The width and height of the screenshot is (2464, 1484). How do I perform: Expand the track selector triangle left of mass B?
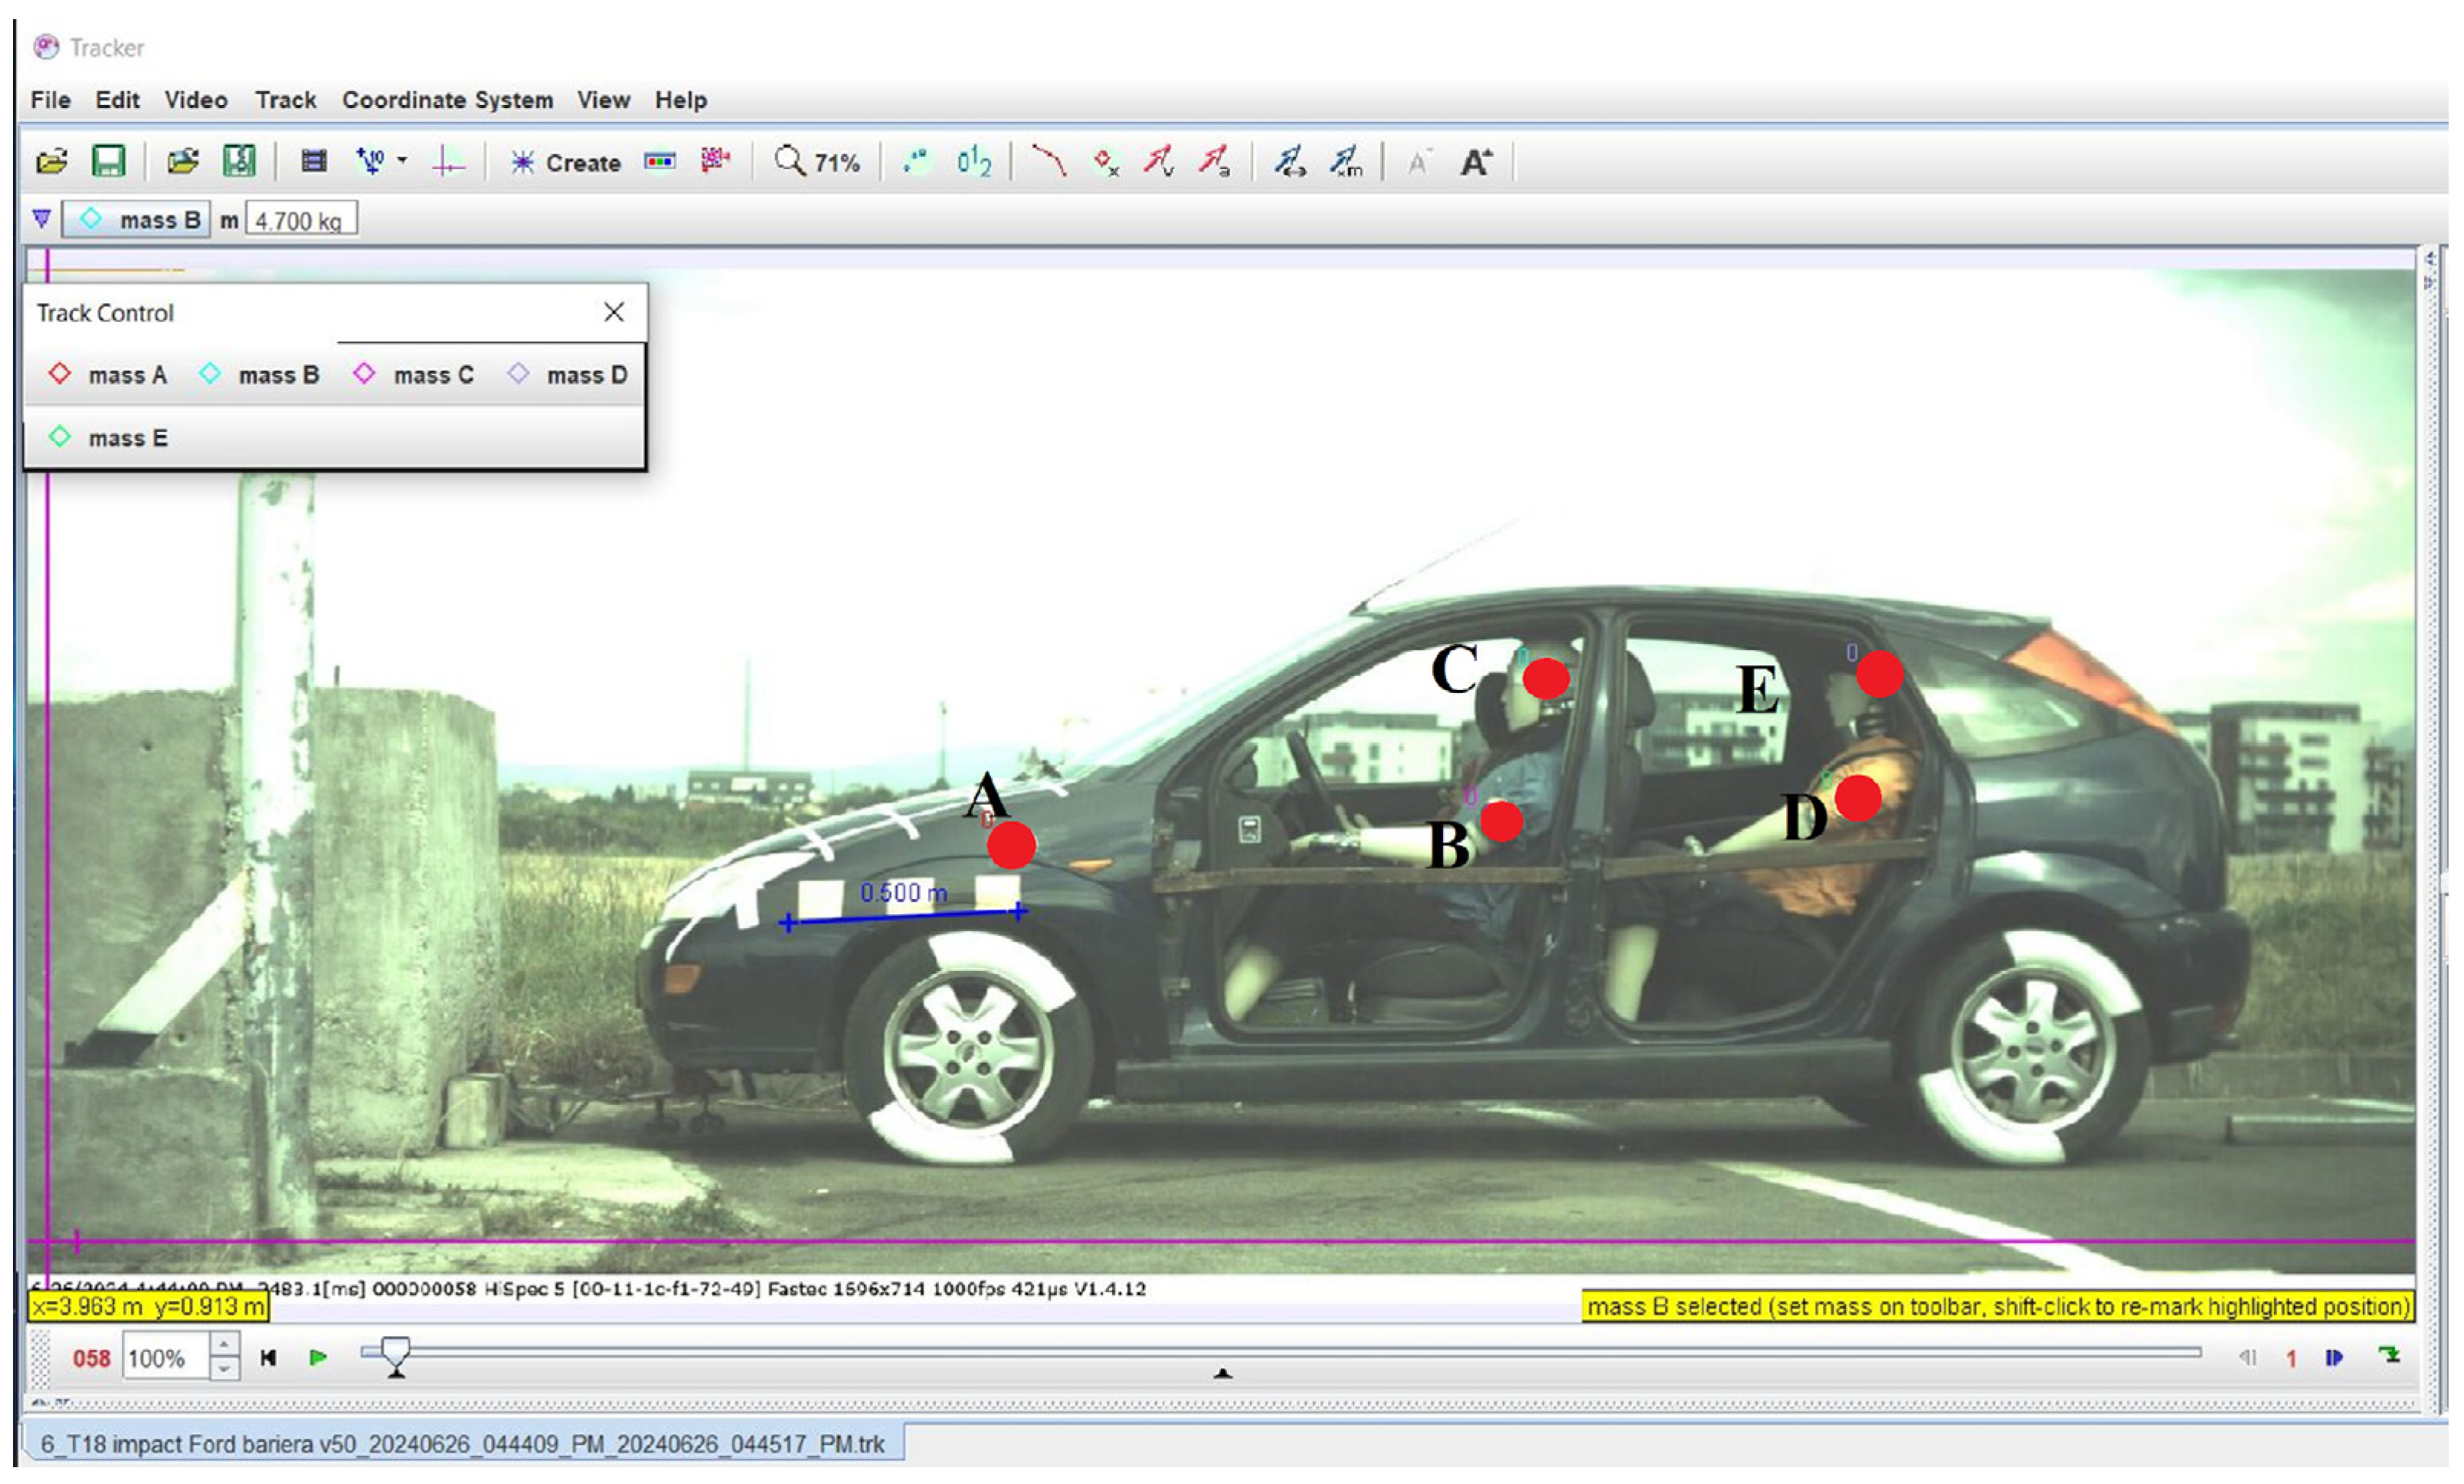(x=41, y=219)
